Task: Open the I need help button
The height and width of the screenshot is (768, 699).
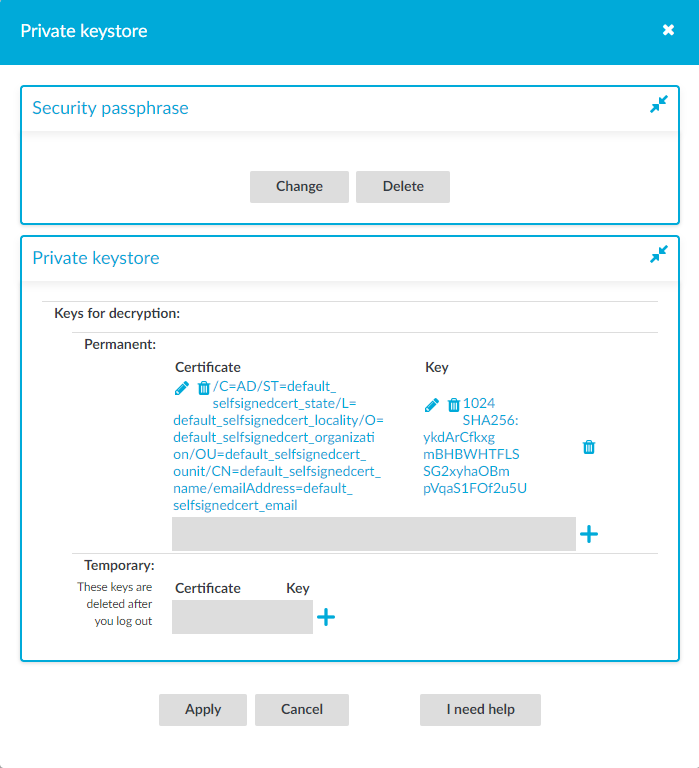Action: (480, 710)
